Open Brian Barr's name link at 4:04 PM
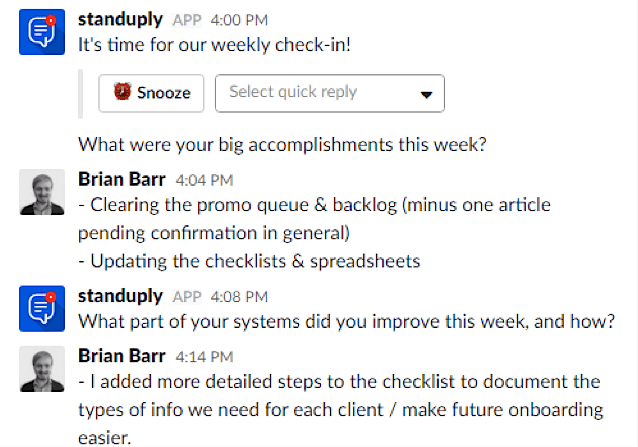 pos(122,179)
